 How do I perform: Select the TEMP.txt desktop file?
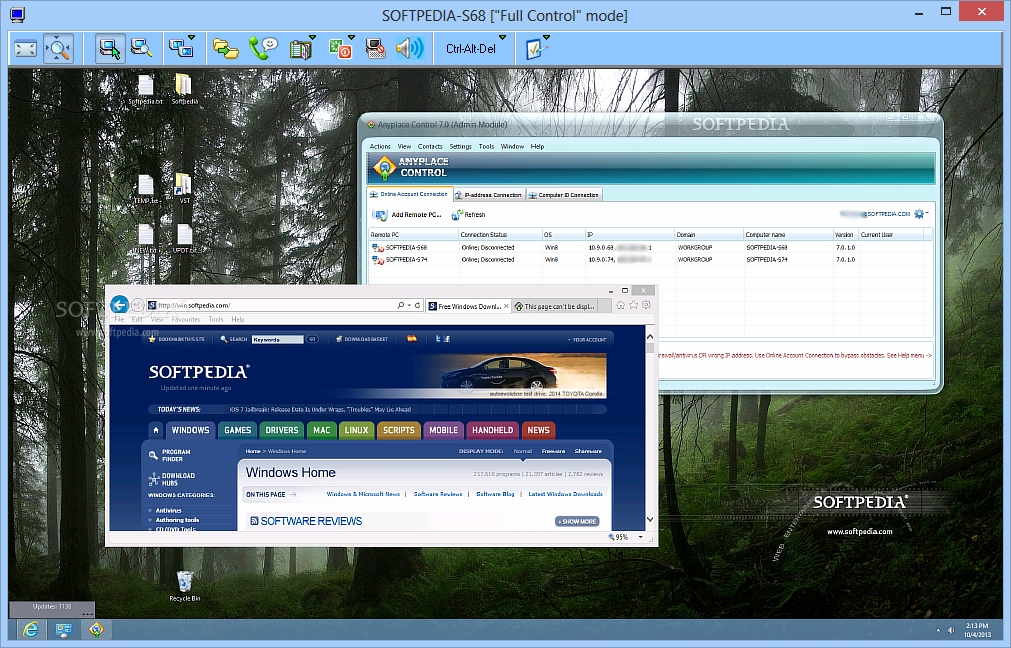click(146, 190)
